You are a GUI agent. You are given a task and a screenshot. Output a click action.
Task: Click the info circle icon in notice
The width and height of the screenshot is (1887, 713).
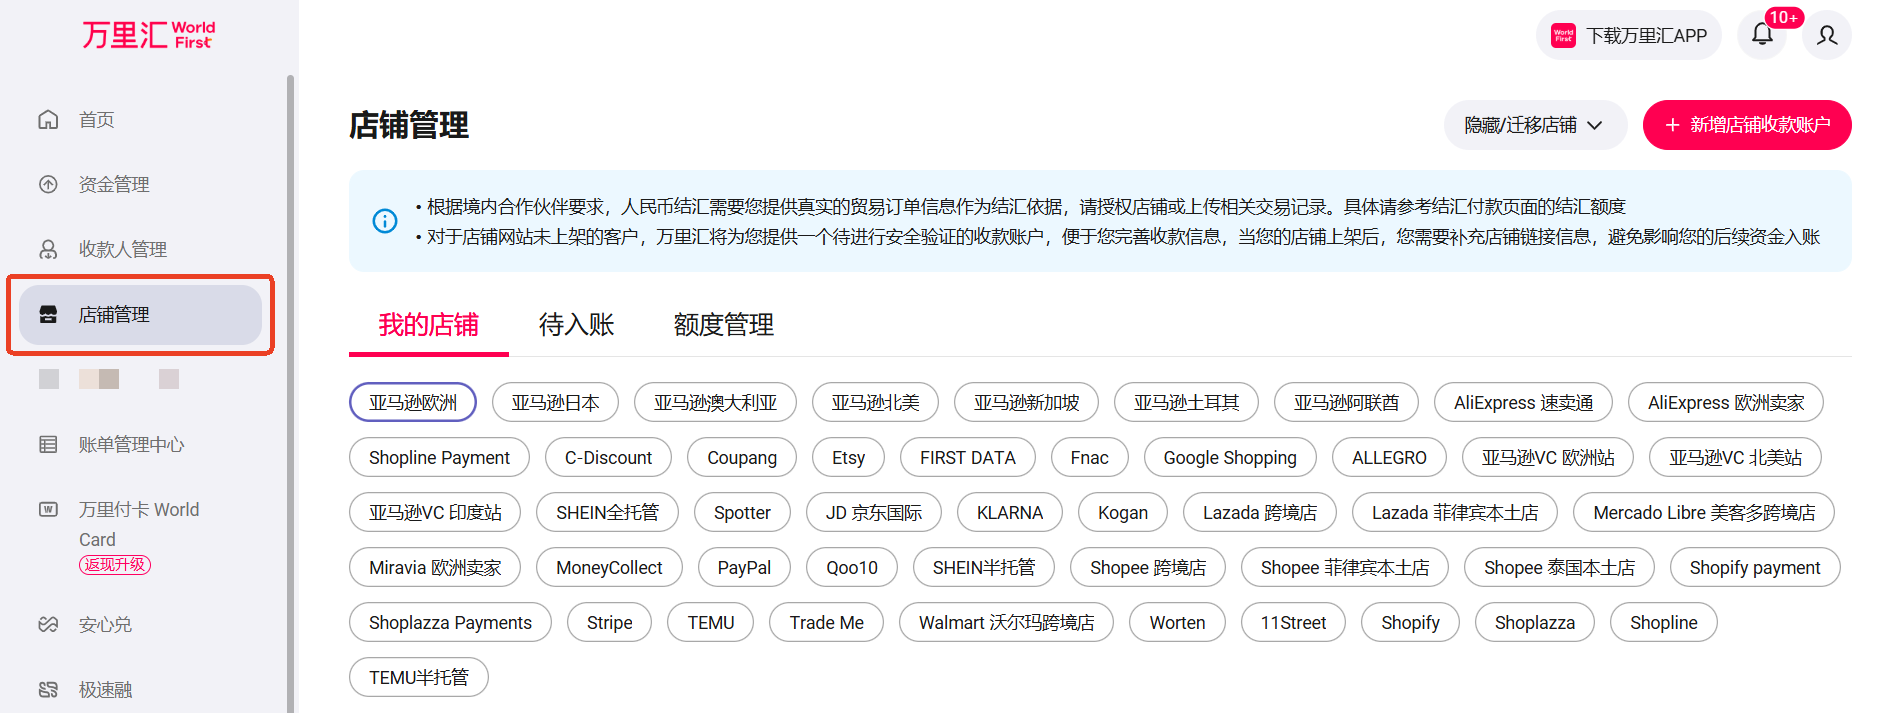(x=385, y=221)
